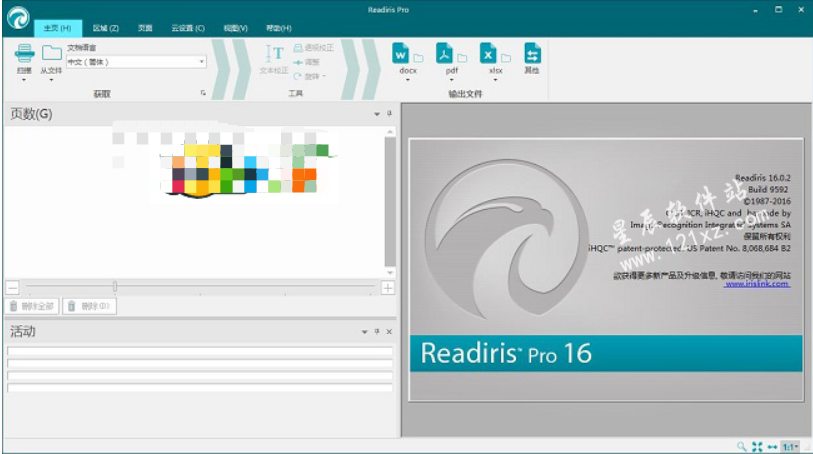Open the Acquire (获取) group dialog launcher
Image resolution: width=813 pixels, height=454 pixels.
pyautogui.click(x=203, y=93)
